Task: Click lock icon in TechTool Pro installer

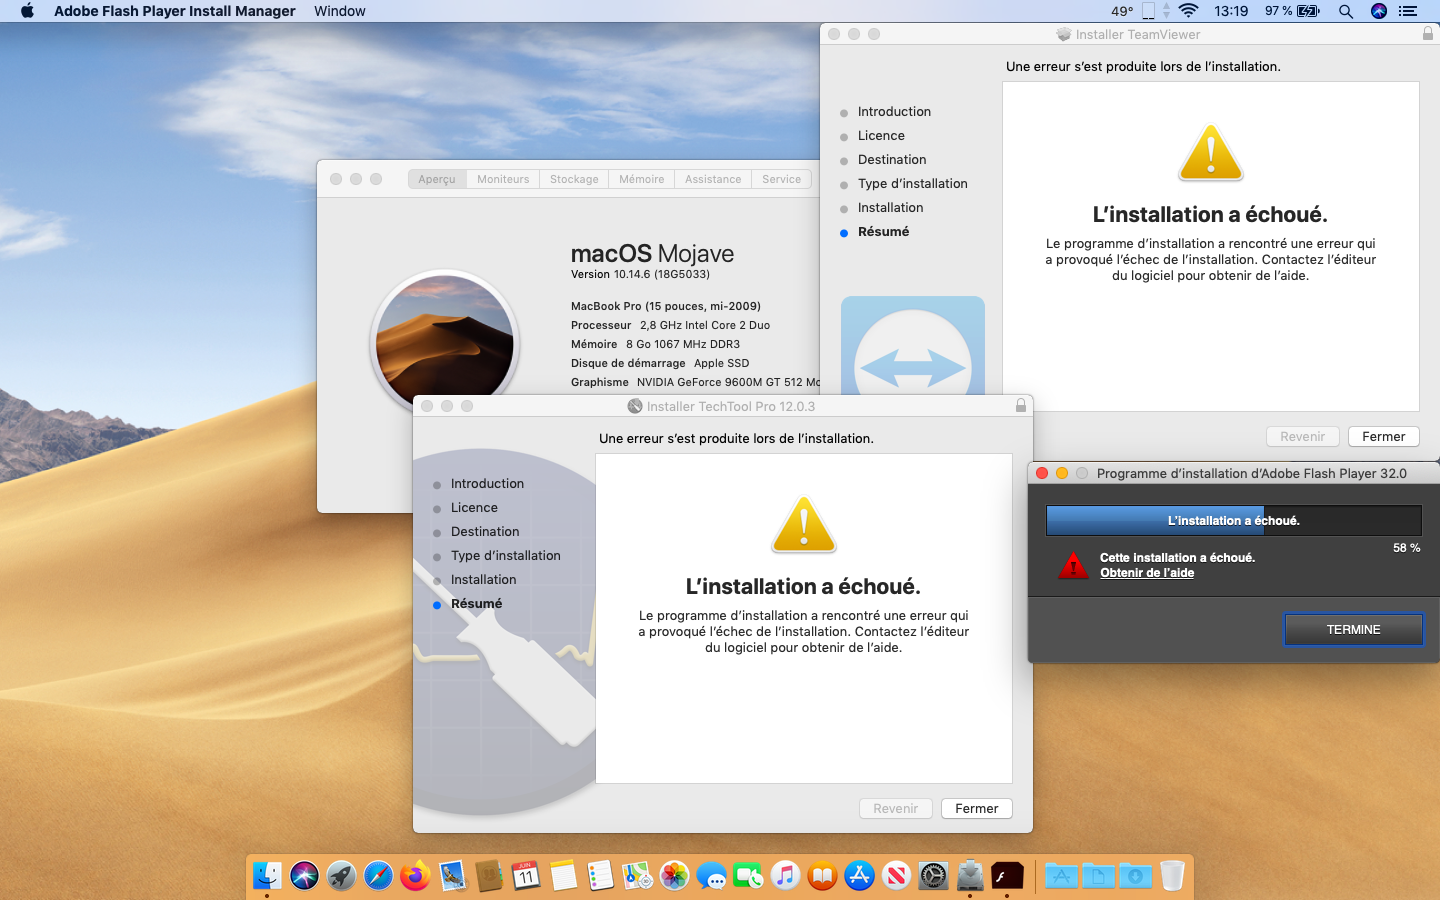Action: click(1020, 406)
